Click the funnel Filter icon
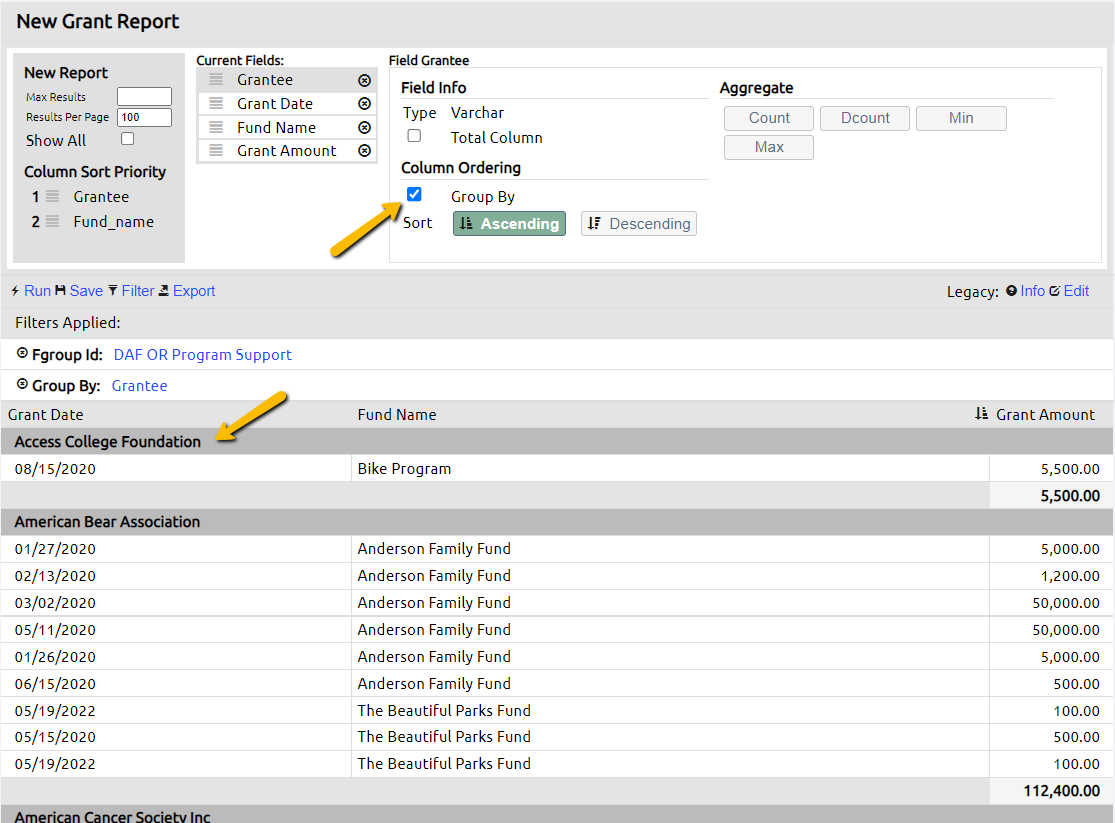 coord(112,290)
